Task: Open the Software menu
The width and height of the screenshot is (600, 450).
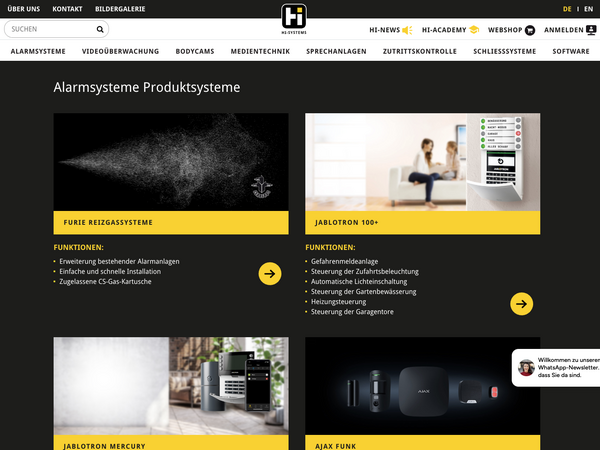Action: (571, 51)
